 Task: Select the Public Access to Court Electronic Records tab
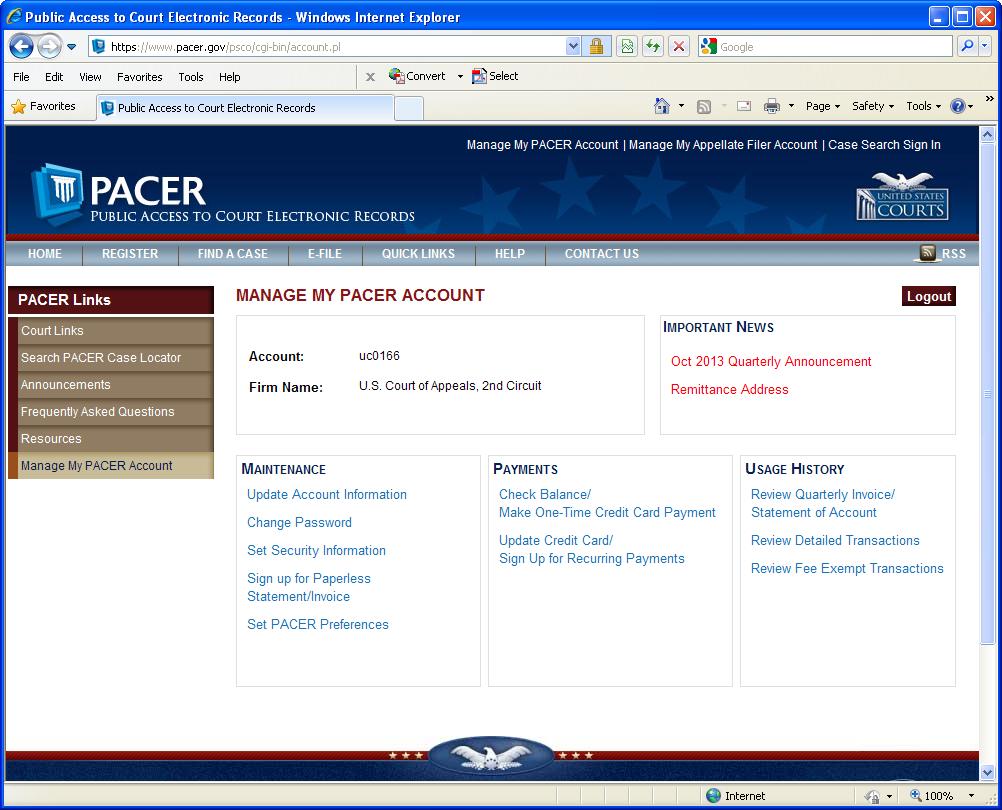coord(245,107)
